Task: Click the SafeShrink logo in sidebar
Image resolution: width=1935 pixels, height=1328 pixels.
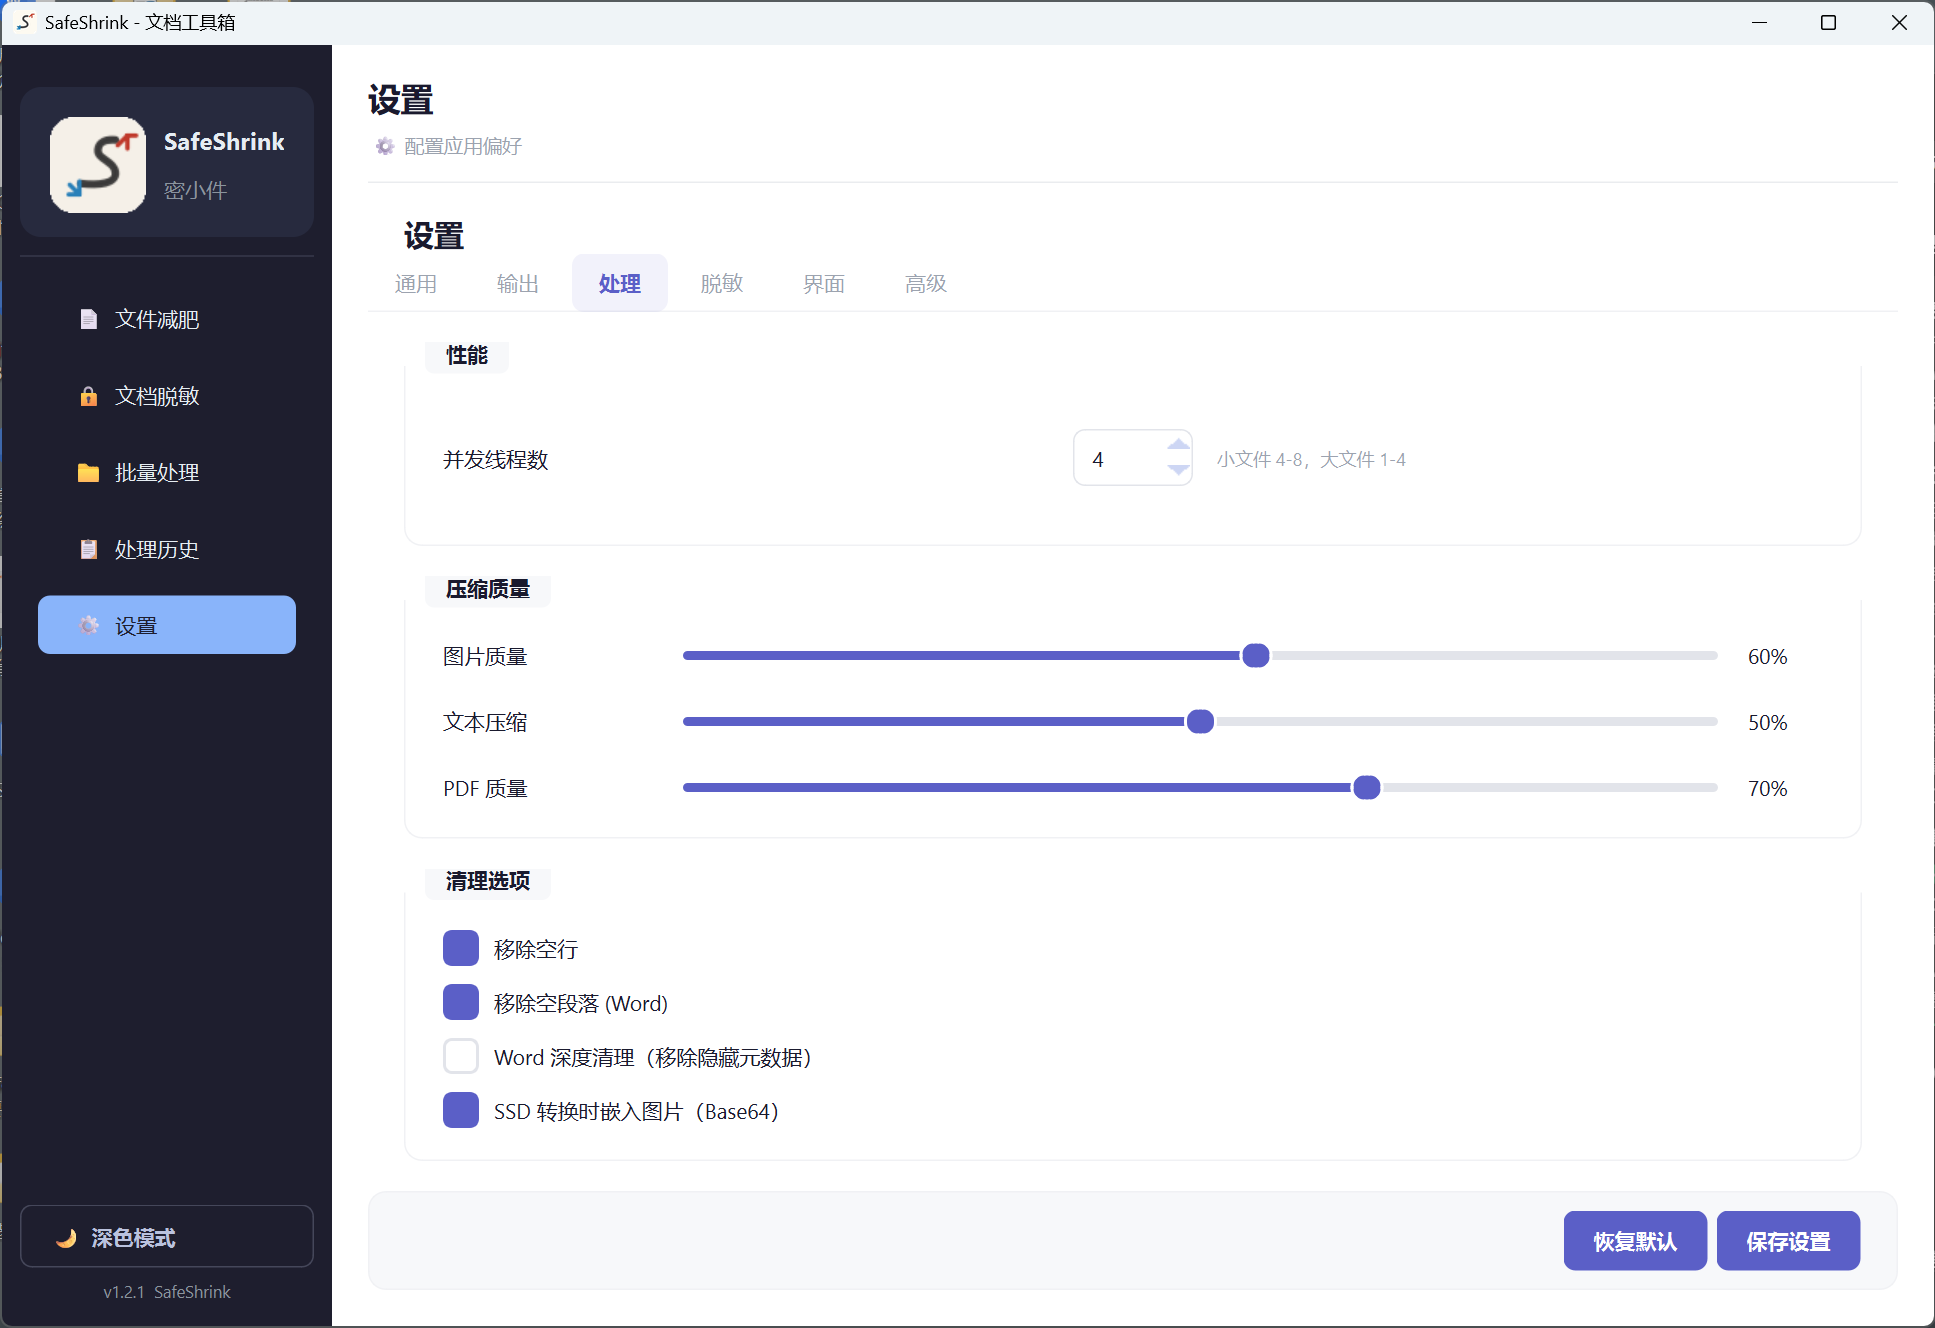Action: (98, 165)
